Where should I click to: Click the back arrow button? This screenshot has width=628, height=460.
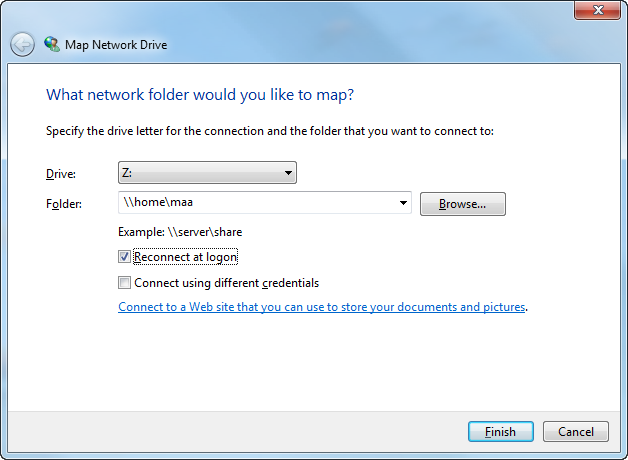(22, 44)
